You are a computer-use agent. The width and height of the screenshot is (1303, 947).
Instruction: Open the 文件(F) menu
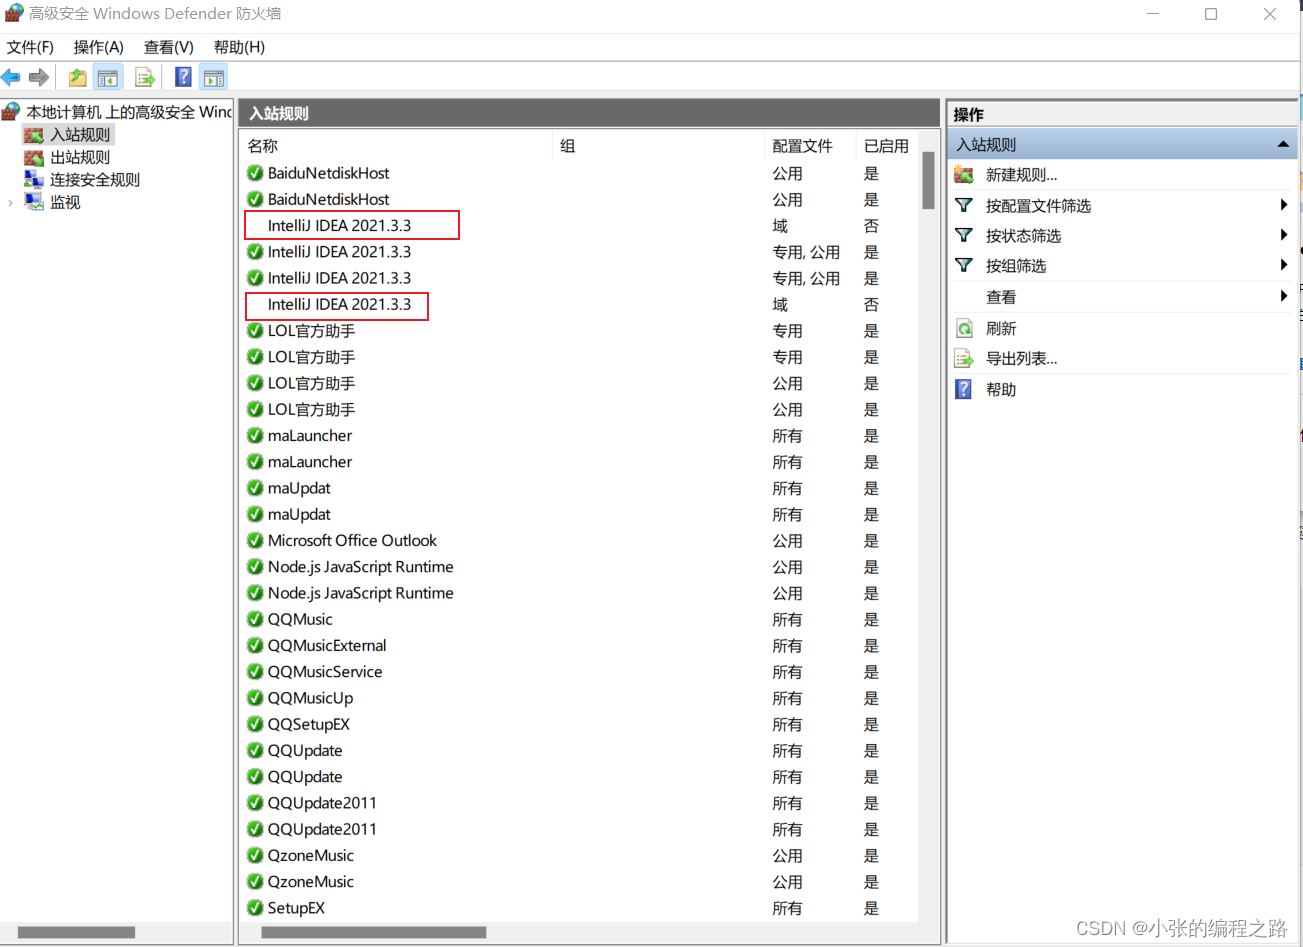point(30,47)
